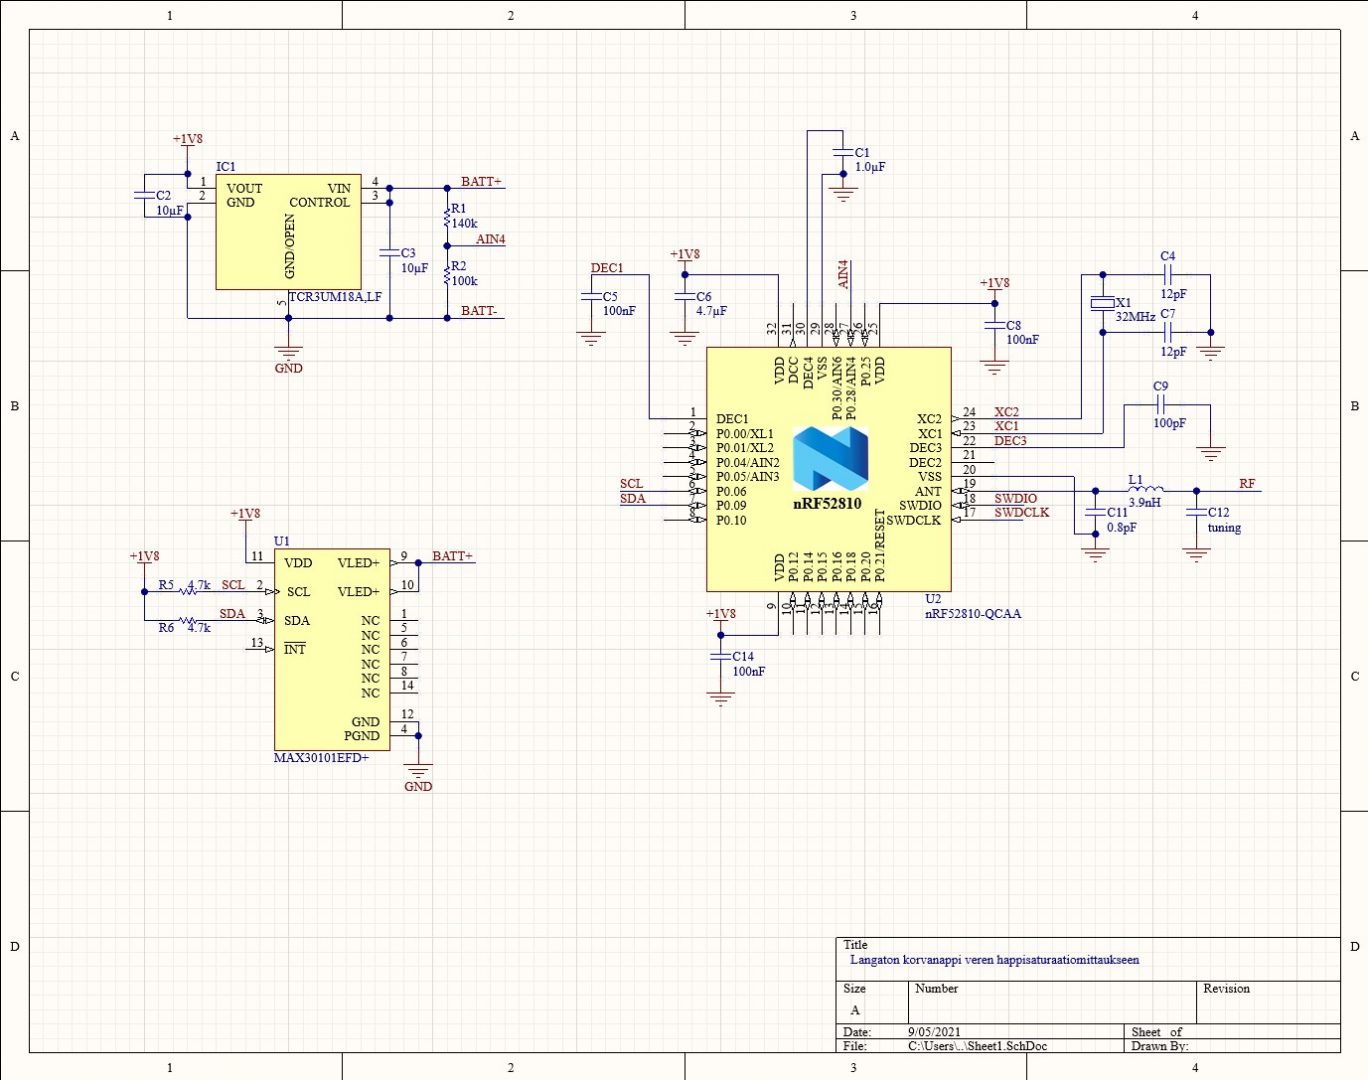Image resolution: width=1368 pixels, height=1080 pixels.
Task: Click the BATT- net label
Action: pos(479,311)
